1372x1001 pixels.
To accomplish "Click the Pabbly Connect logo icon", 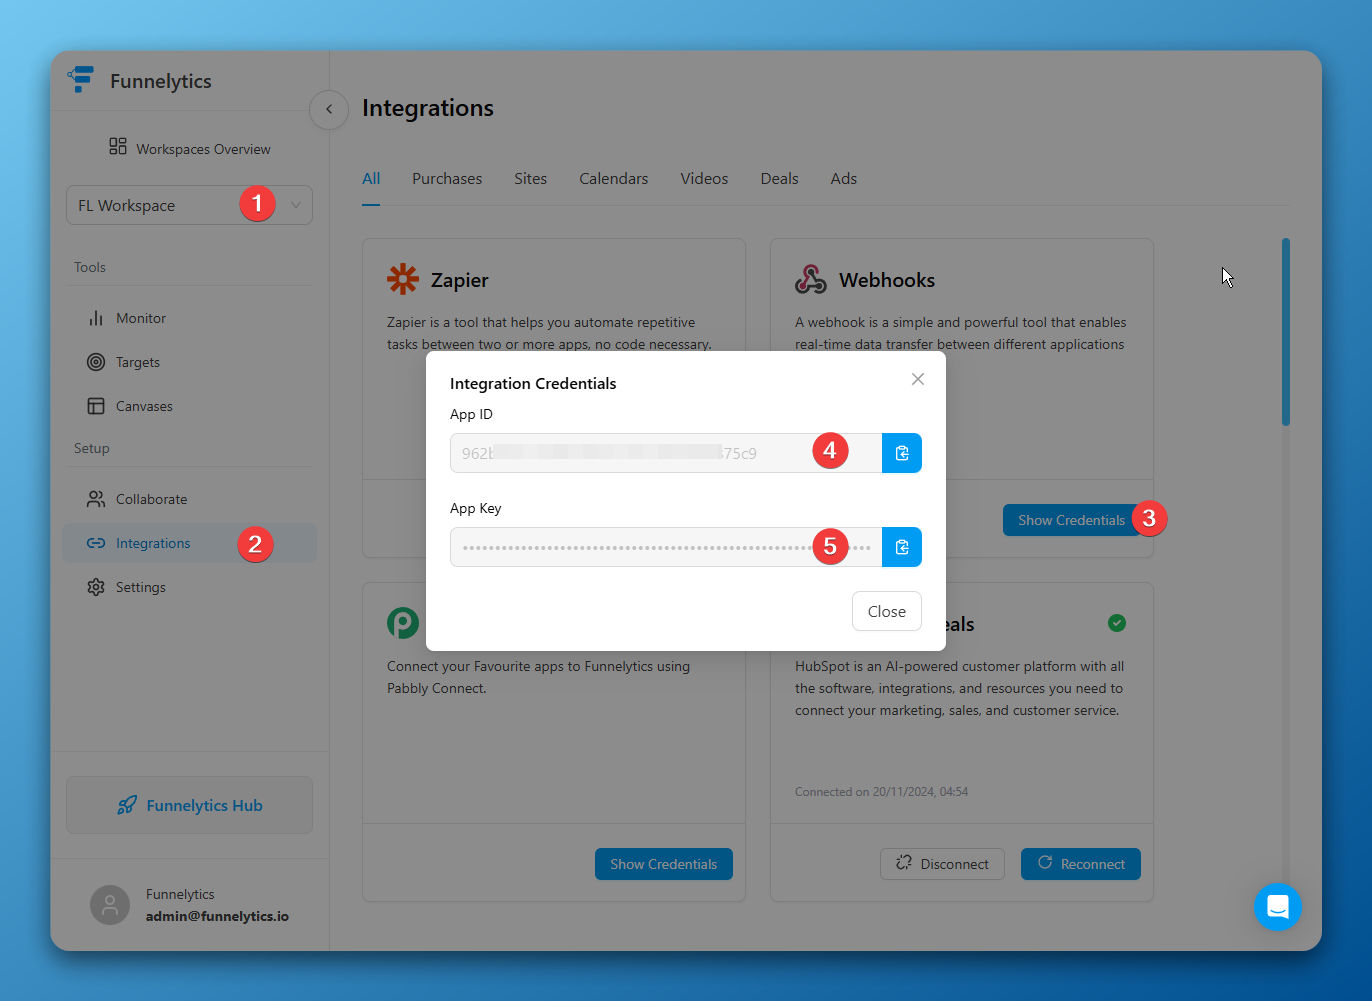I will (403, 623).
